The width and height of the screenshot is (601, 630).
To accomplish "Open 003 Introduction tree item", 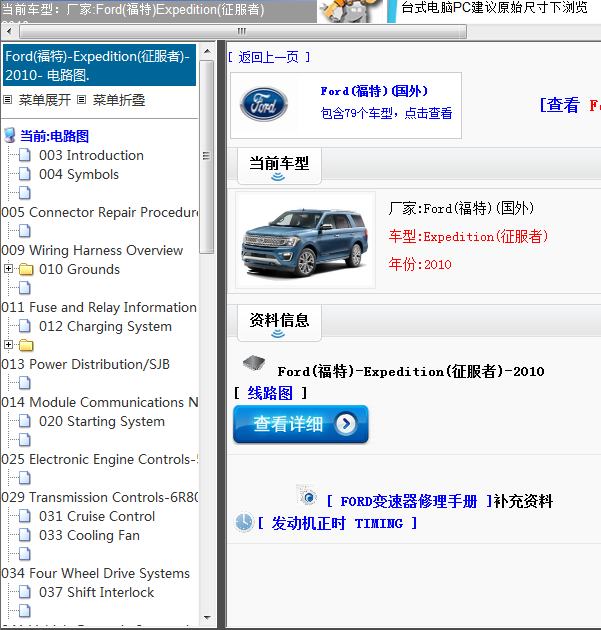I will point(91,155).
